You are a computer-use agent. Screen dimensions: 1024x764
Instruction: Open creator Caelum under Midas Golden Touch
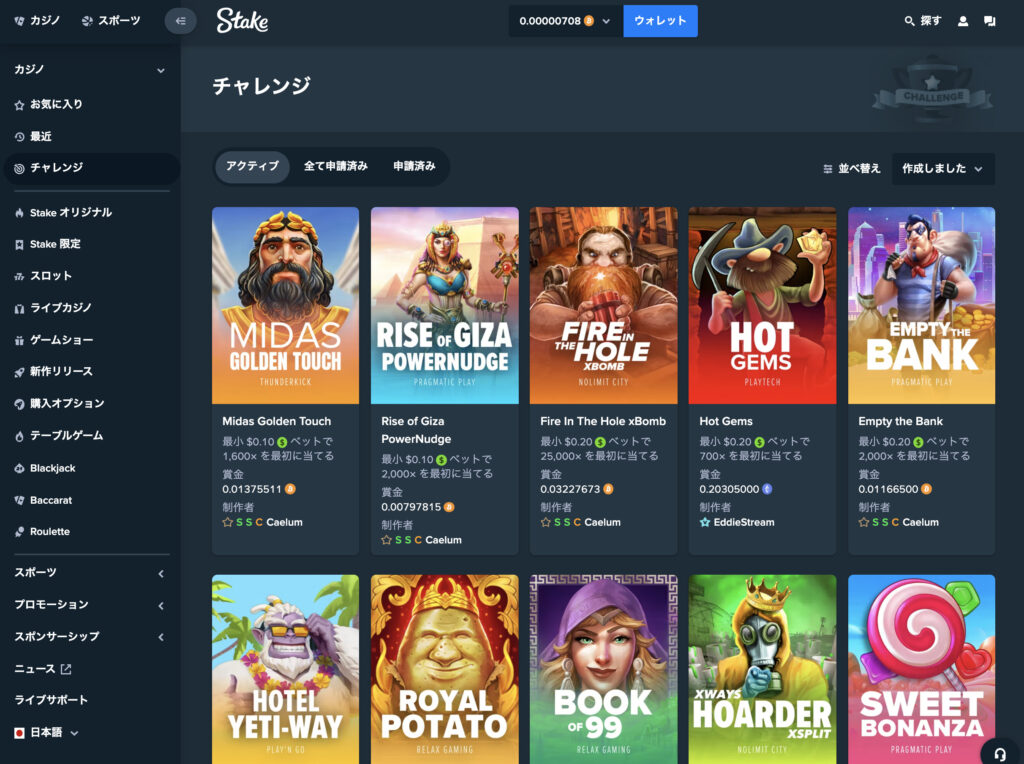click(284, 522)
